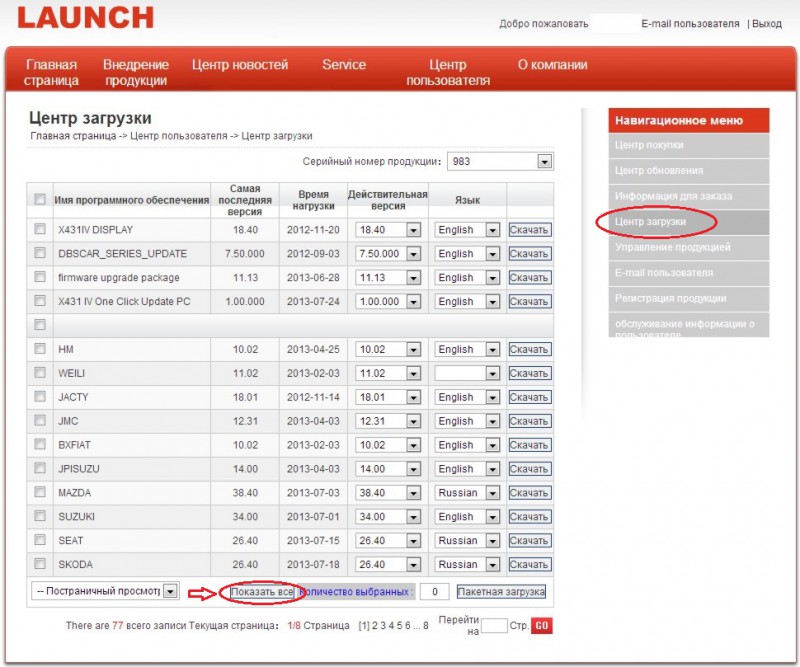Go to the Service navigation tab
Viewport: 800px width, 667px height.
(x=344, y=65)
